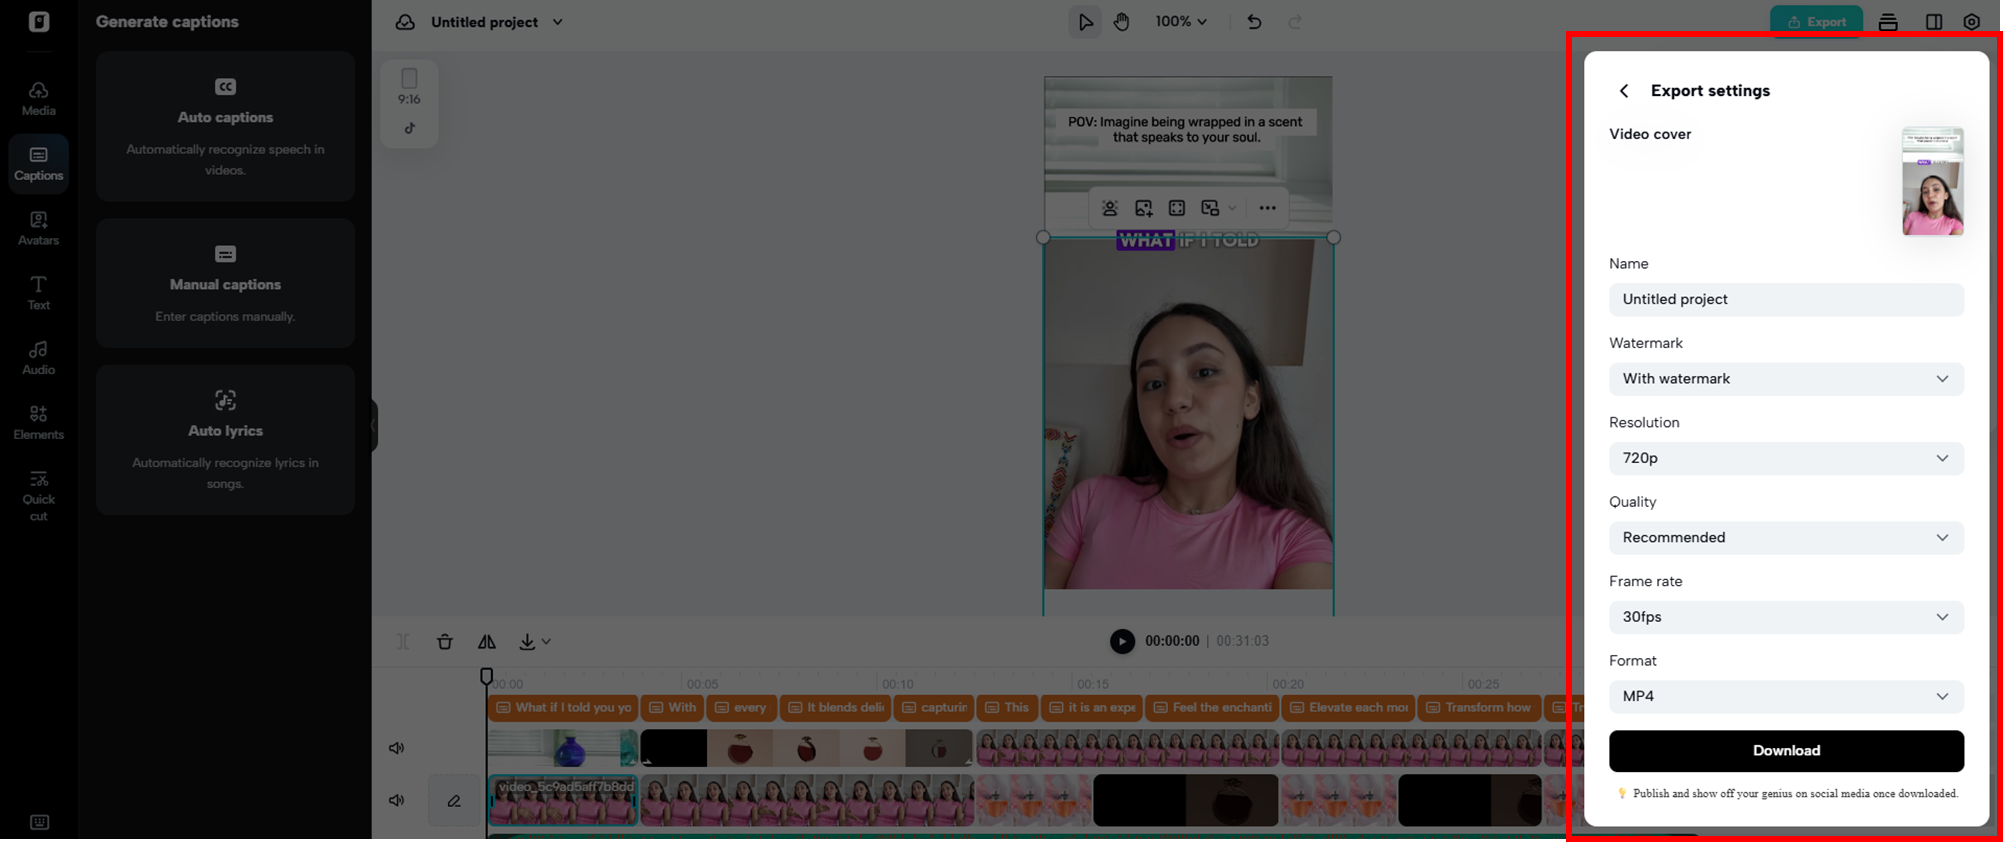2003x842 pixels.
Task: Toggle the split panel layout icon
Action: [x=1934, y=22]
